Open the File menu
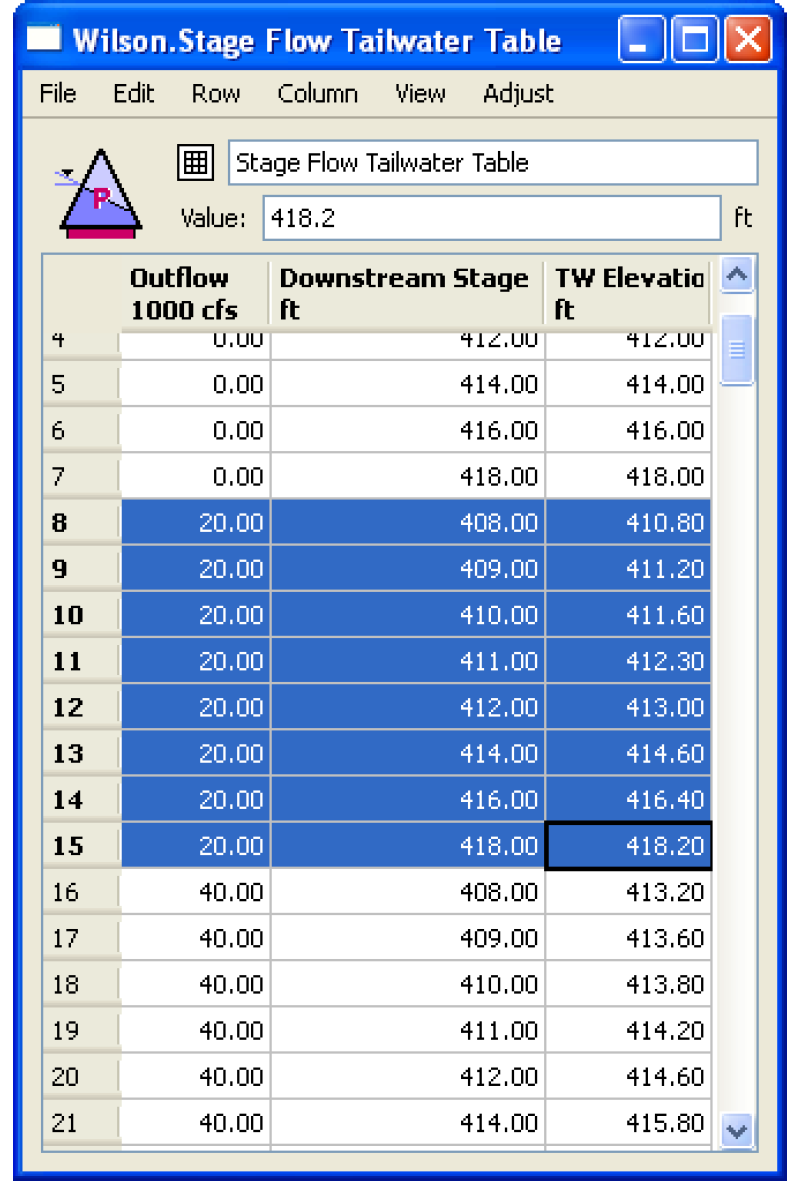Image resolution: width=795 pixels, height=1188 pixels. (57, 94)
